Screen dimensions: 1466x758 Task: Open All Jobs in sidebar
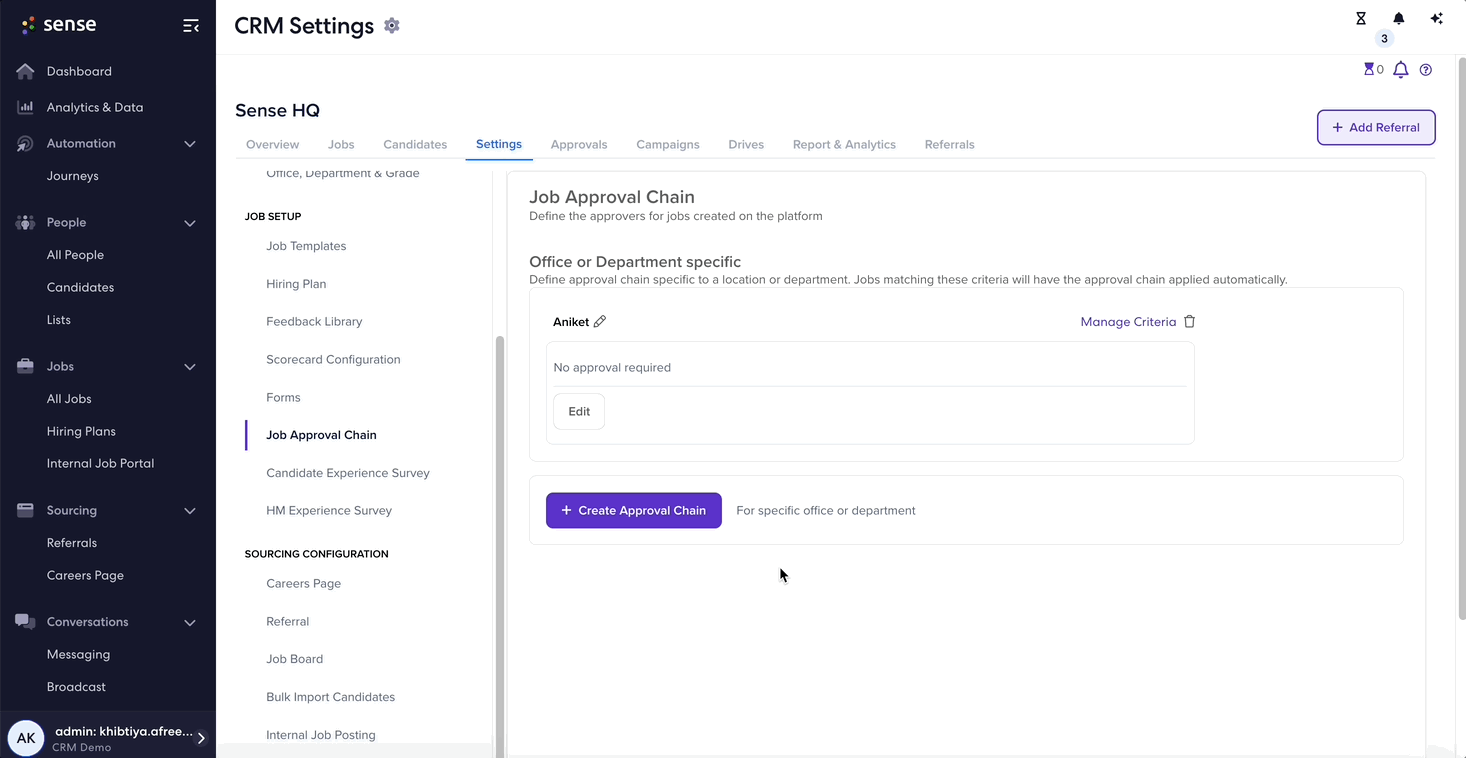[69, 399]
